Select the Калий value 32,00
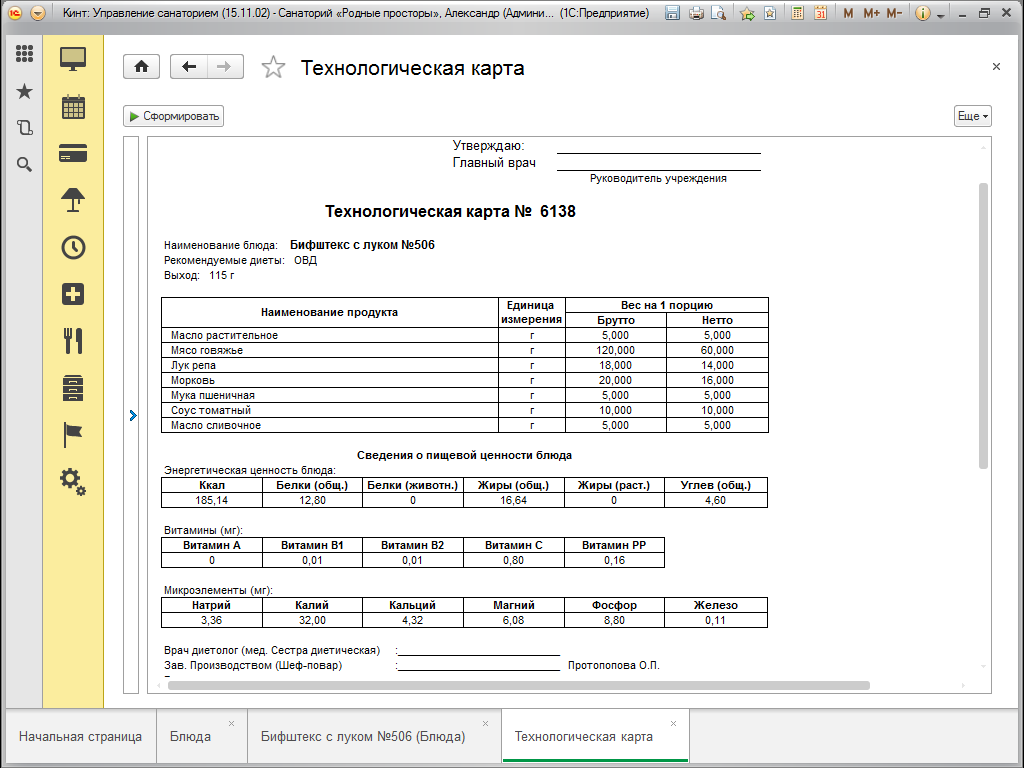The width and height of the screenshot is (1024, 768). pyautogui.click(x=312, y=620)
